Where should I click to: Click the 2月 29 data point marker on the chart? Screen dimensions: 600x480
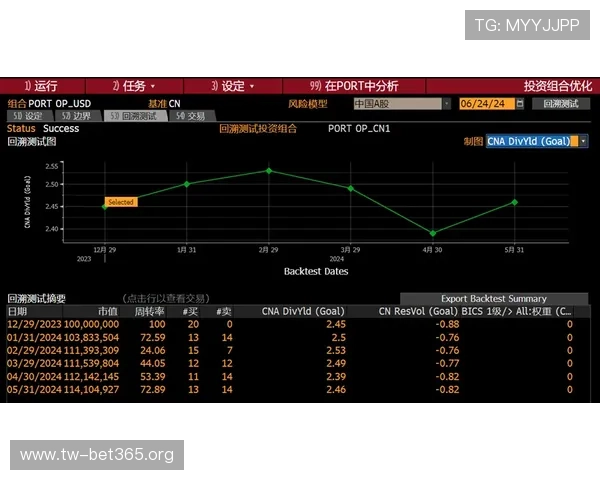(x=268, y=170)
